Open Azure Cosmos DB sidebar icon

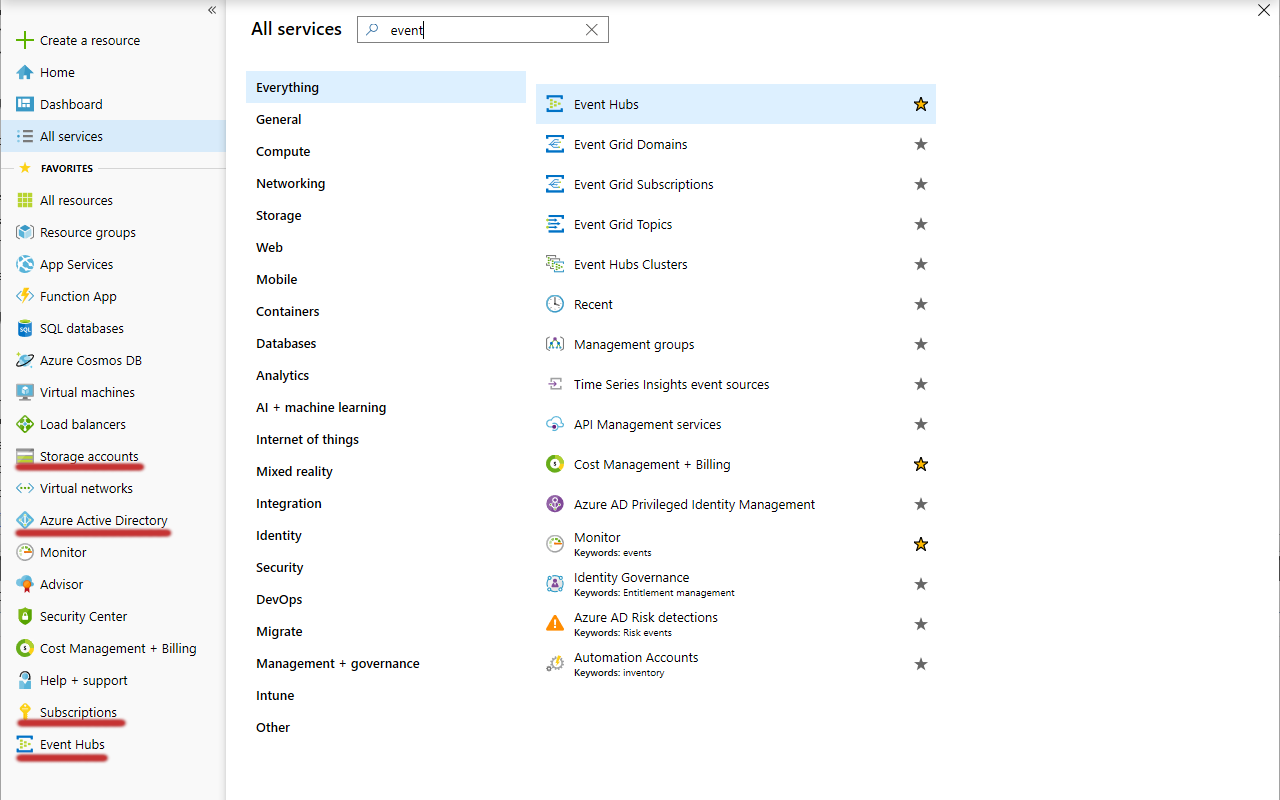[25, 360]
